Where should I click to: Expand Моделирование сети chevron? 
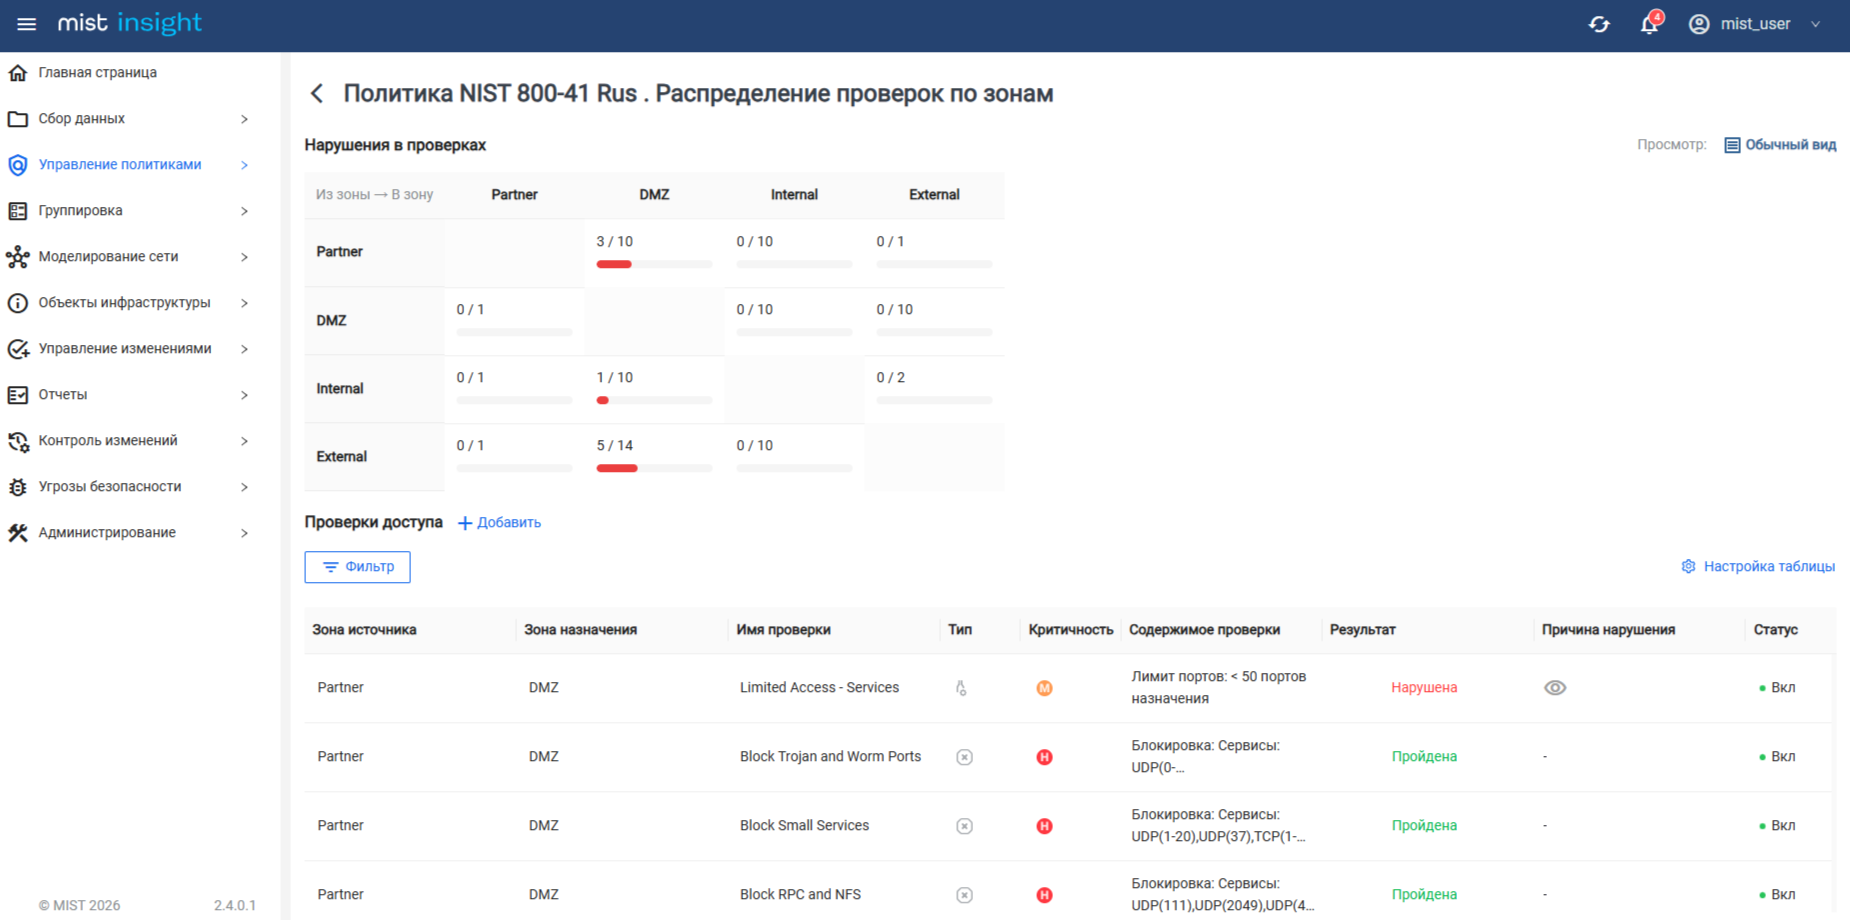[x=244, y=257]
